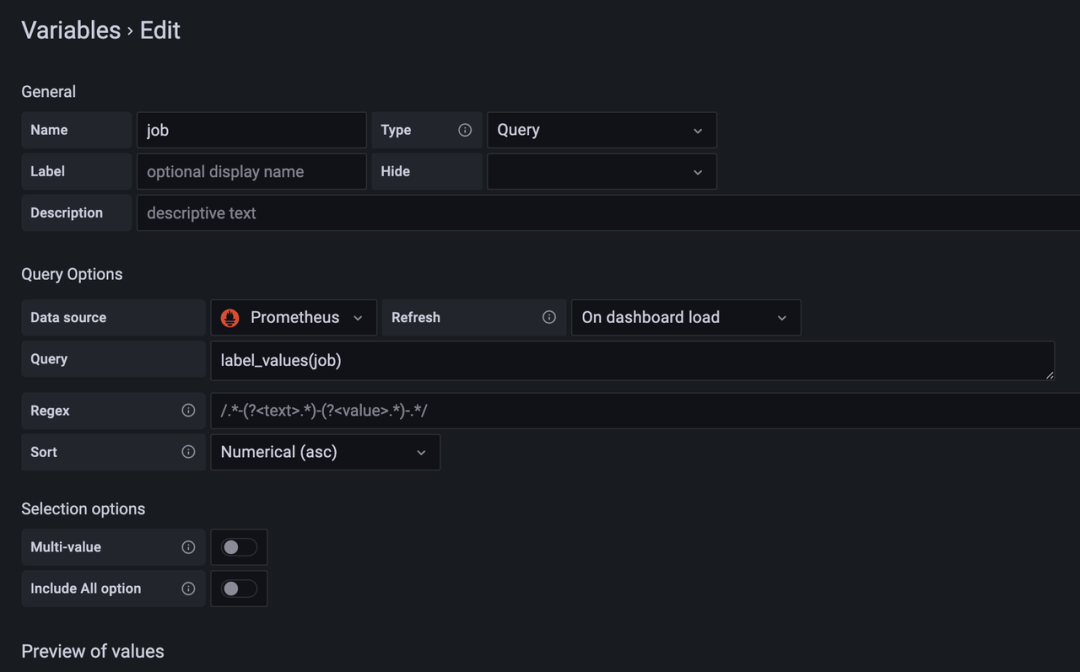Click the Refresh info icon
The image size is (1080, 672).
[548, 317]
